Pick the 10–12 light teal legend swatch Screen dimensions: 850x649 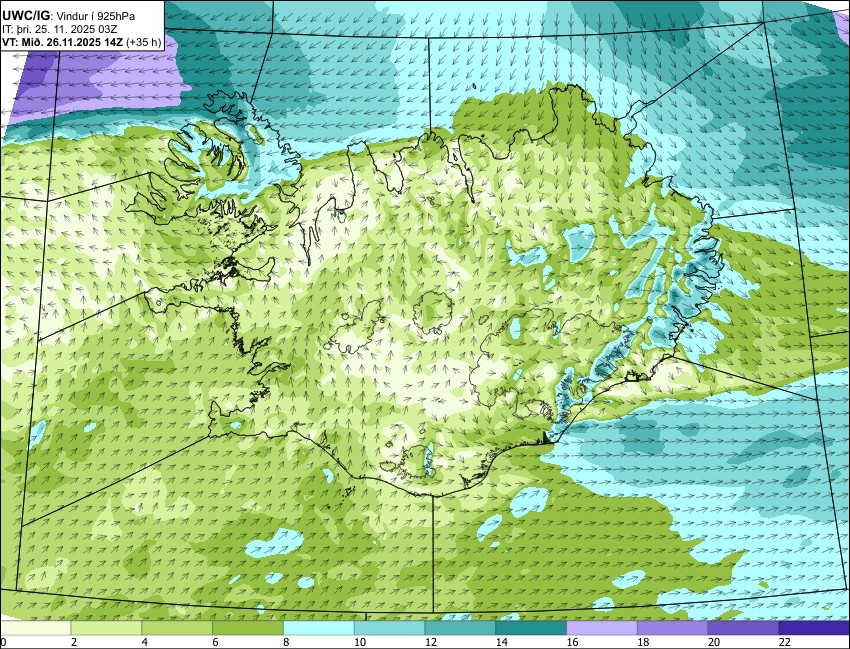(389, 628)
